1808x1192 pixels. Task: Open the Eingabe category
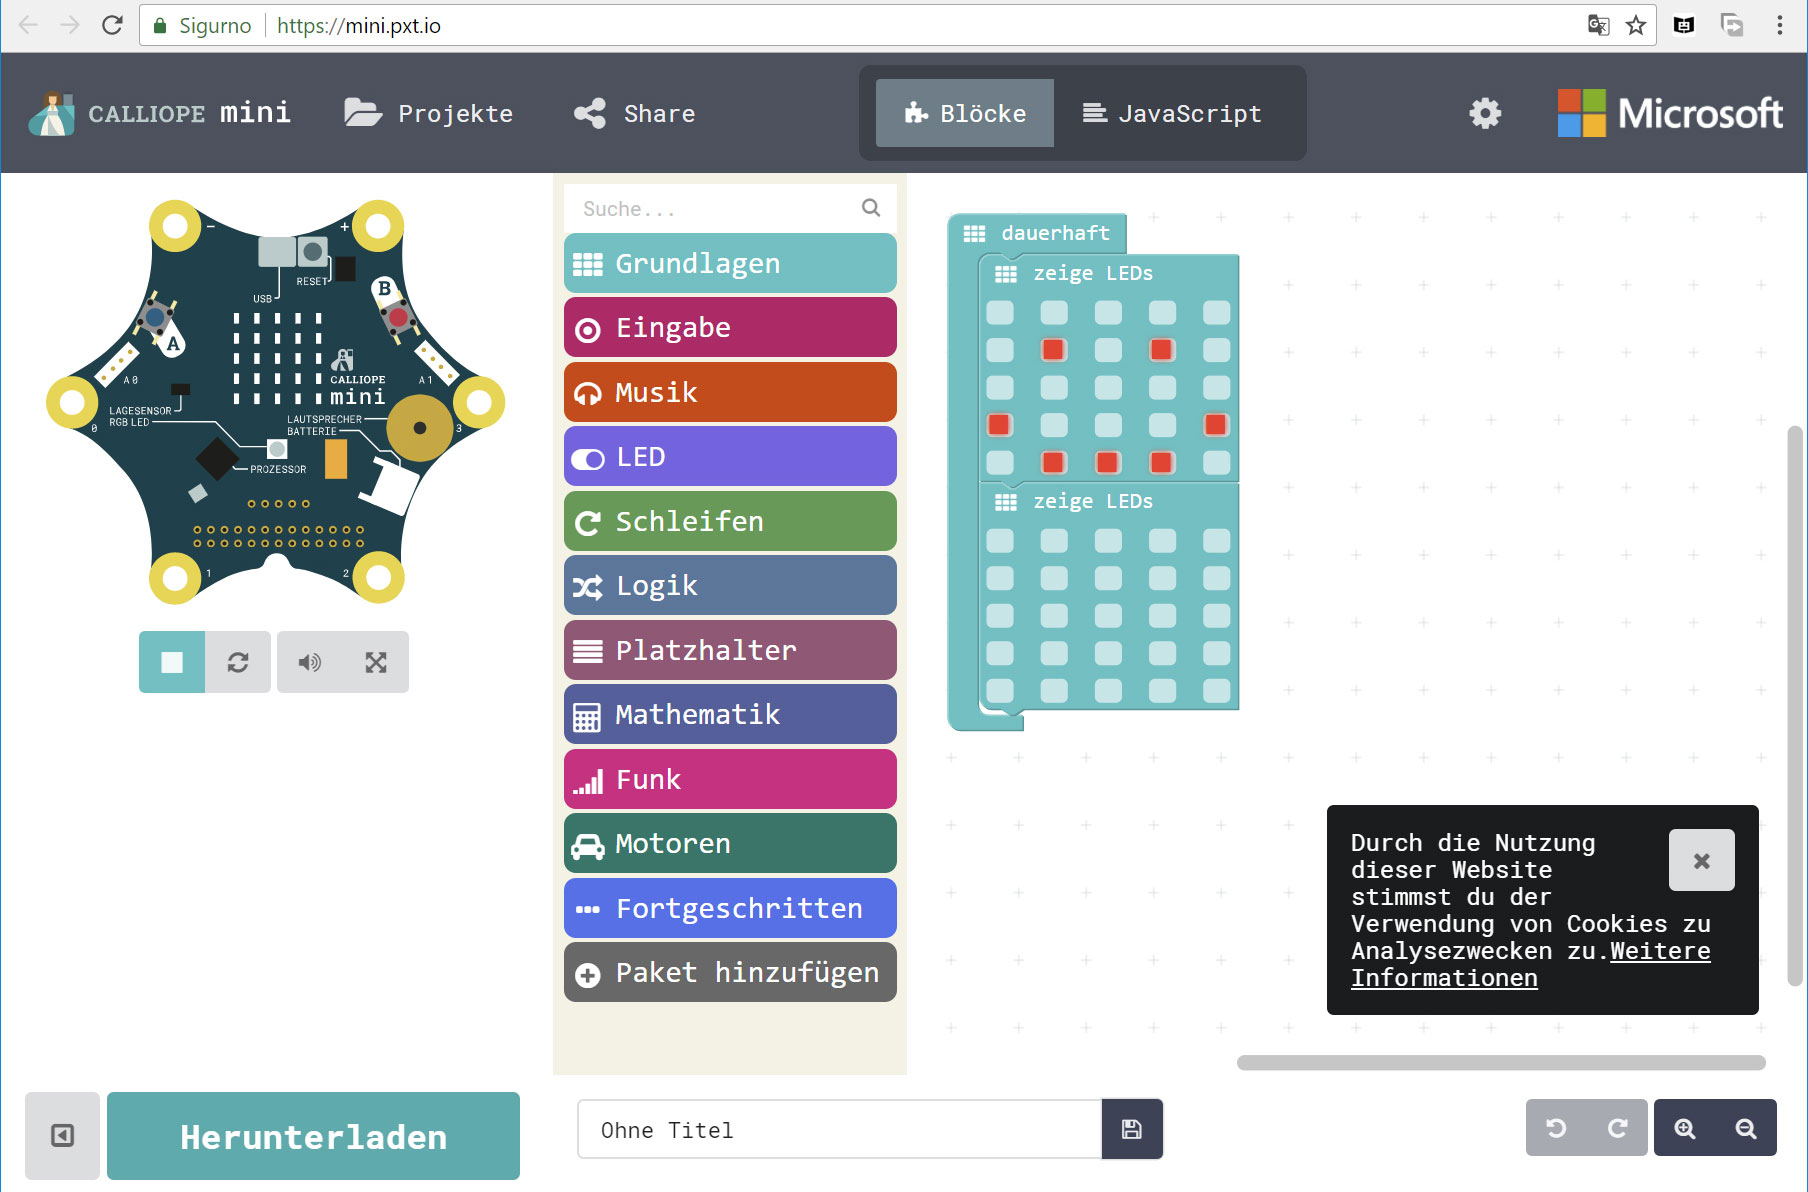click(x=730, y=327)
